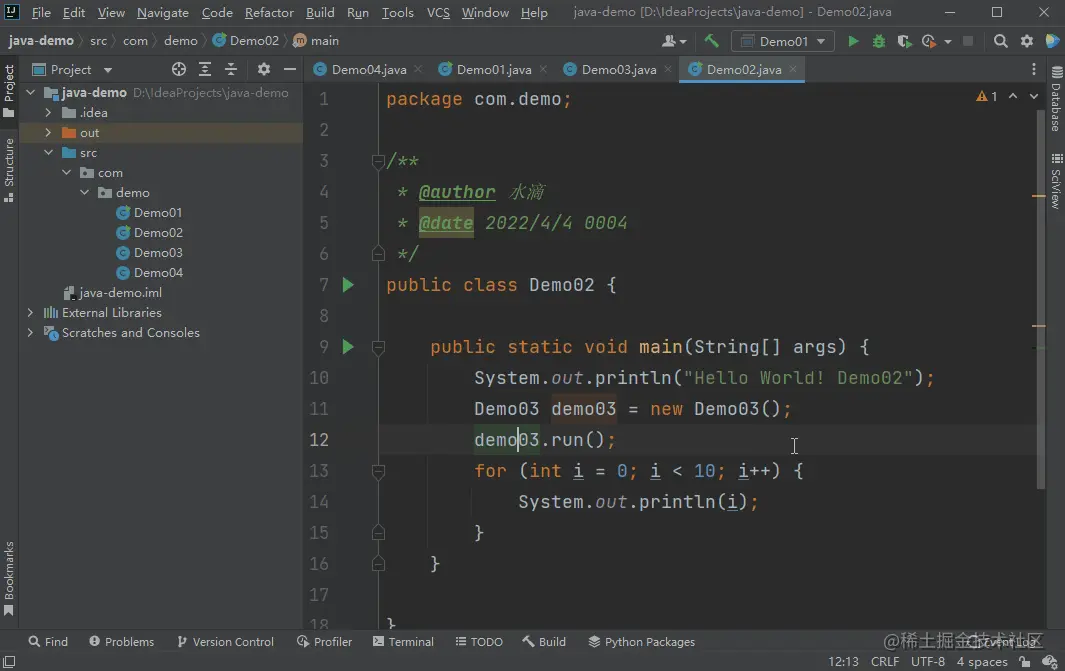The image size is (1065, 671).
Task: Build project with hammer icon
Action: (x=711, y=41)
